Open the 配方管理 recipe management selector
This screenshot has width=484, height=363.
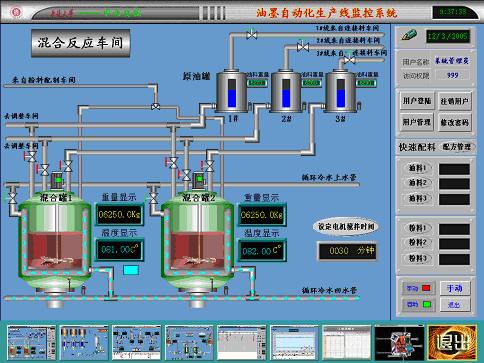click(x=457, y=147)
